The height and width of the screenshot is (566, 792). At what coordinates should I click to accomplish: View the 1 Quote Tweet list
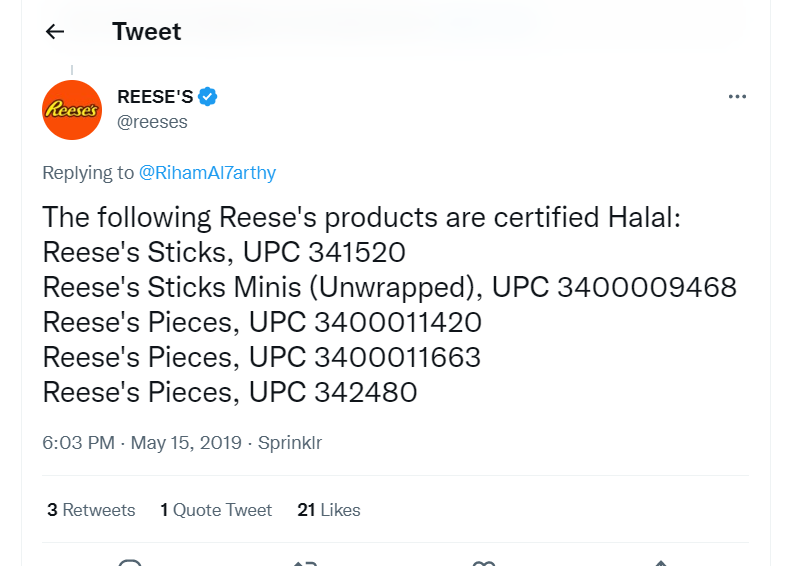click(216, 510)
